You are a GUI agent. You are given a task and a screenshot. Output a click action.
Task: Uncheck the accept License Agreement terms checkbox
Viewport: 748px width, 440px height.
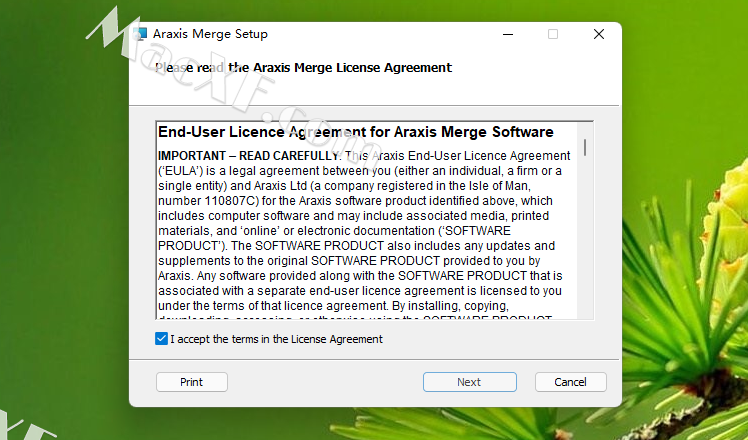161,339
